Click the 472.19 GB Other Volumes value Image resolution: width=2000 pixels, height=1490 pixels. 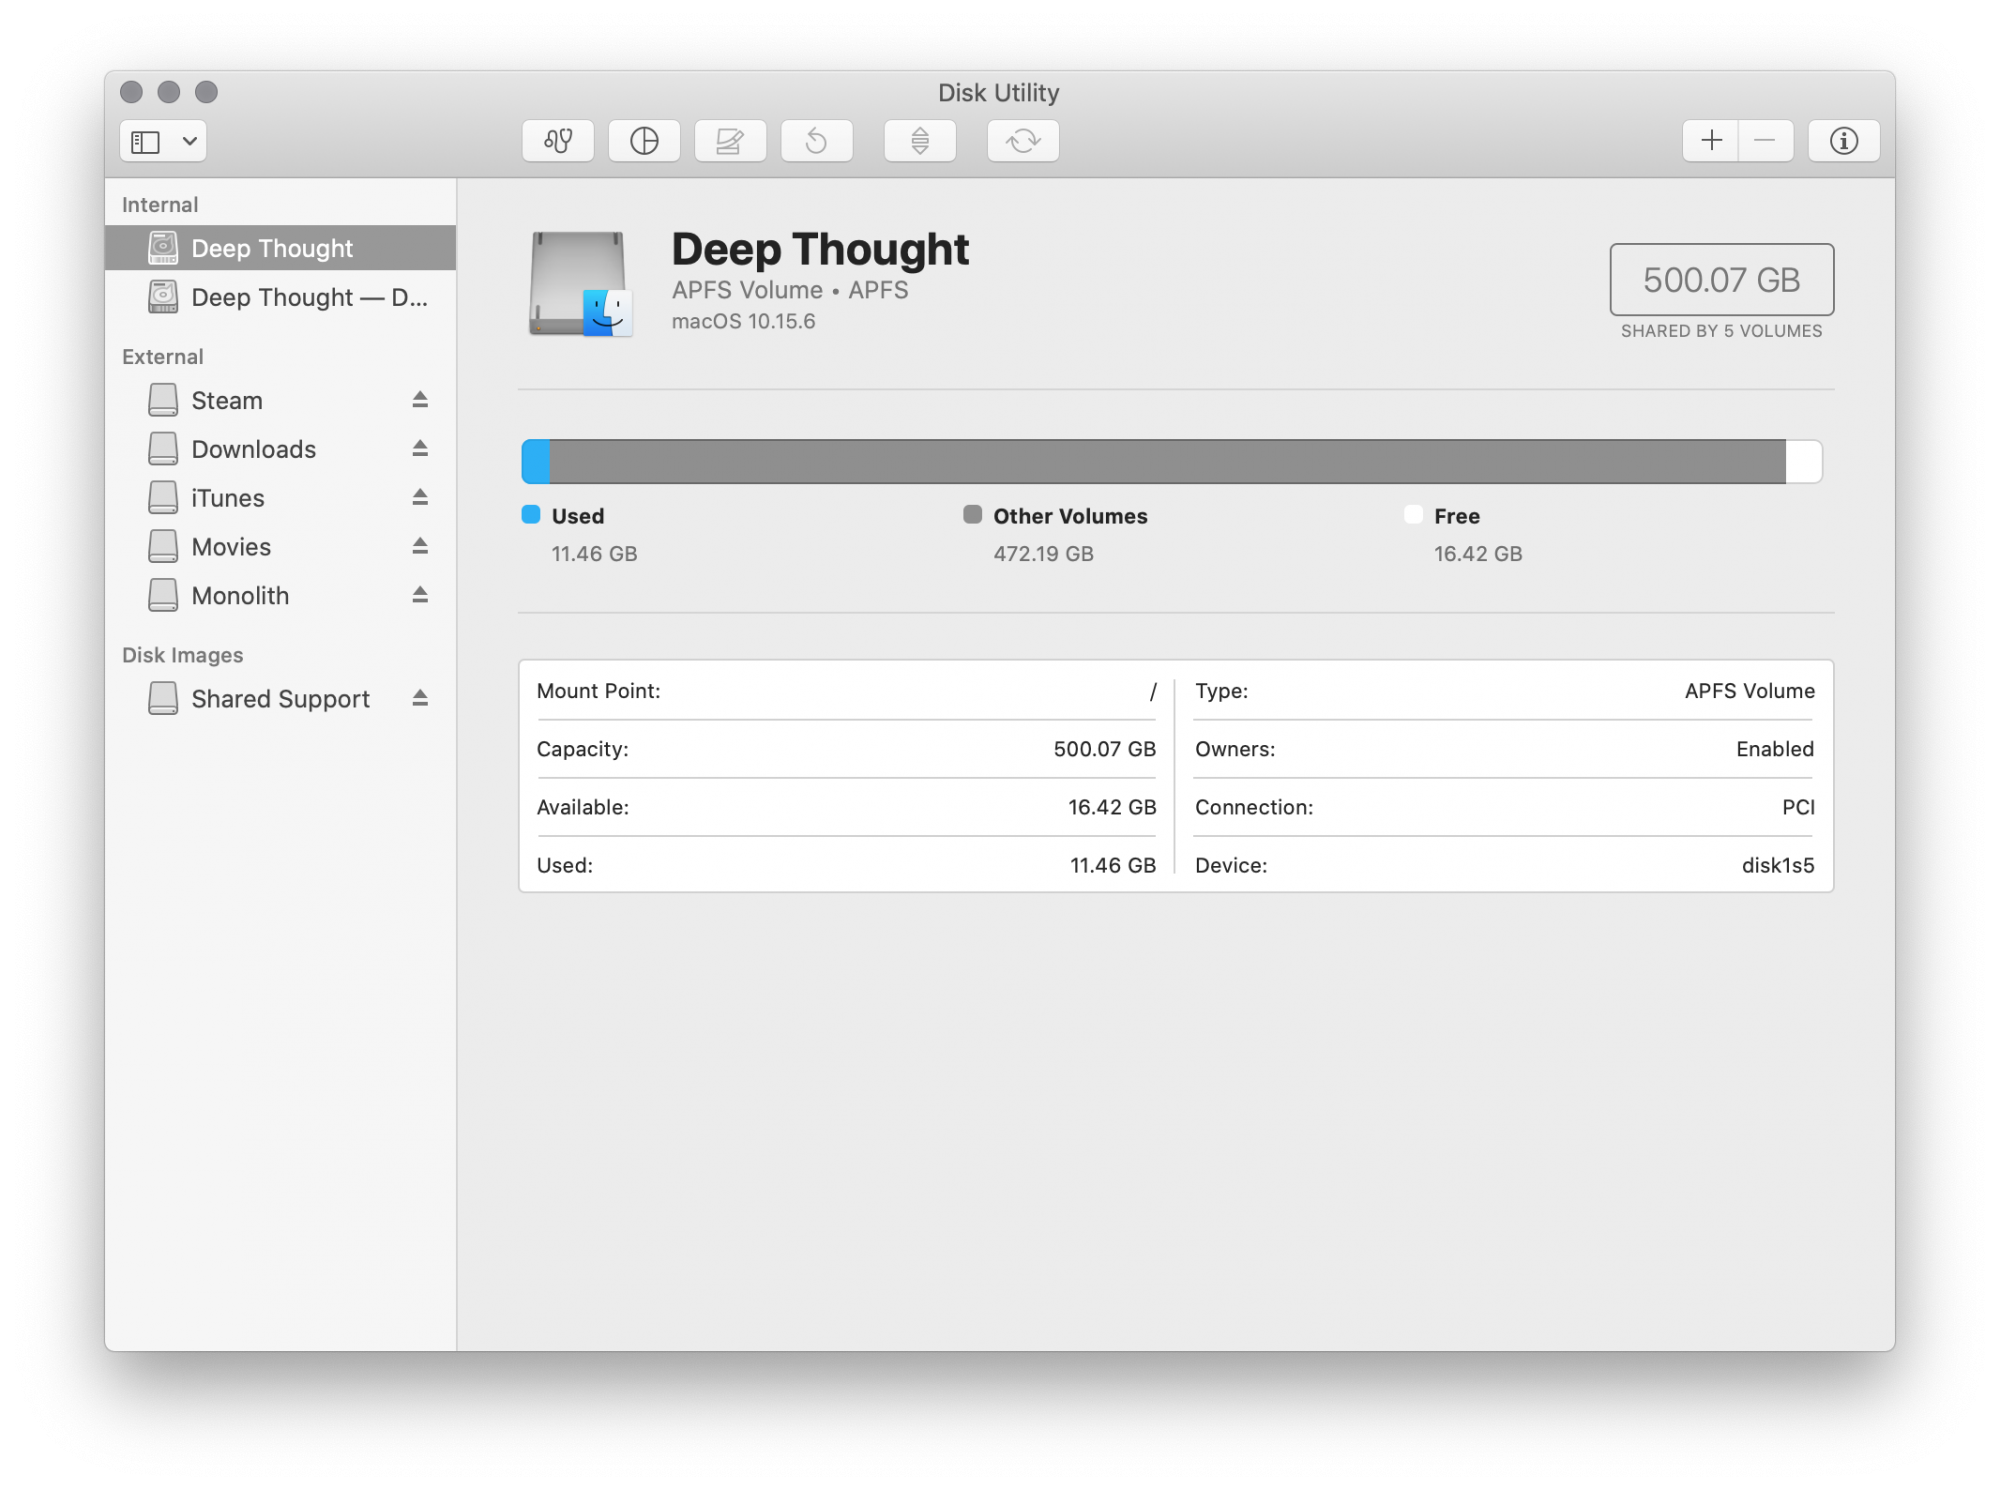click(x=1043, y=554)
